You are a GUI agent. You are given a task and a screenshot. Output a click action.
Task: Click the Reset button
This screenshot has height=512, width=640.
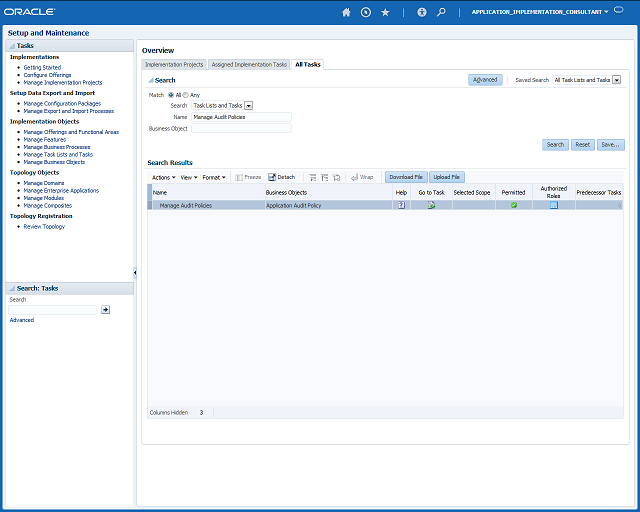pyautogui.click(x=582, y=145)
